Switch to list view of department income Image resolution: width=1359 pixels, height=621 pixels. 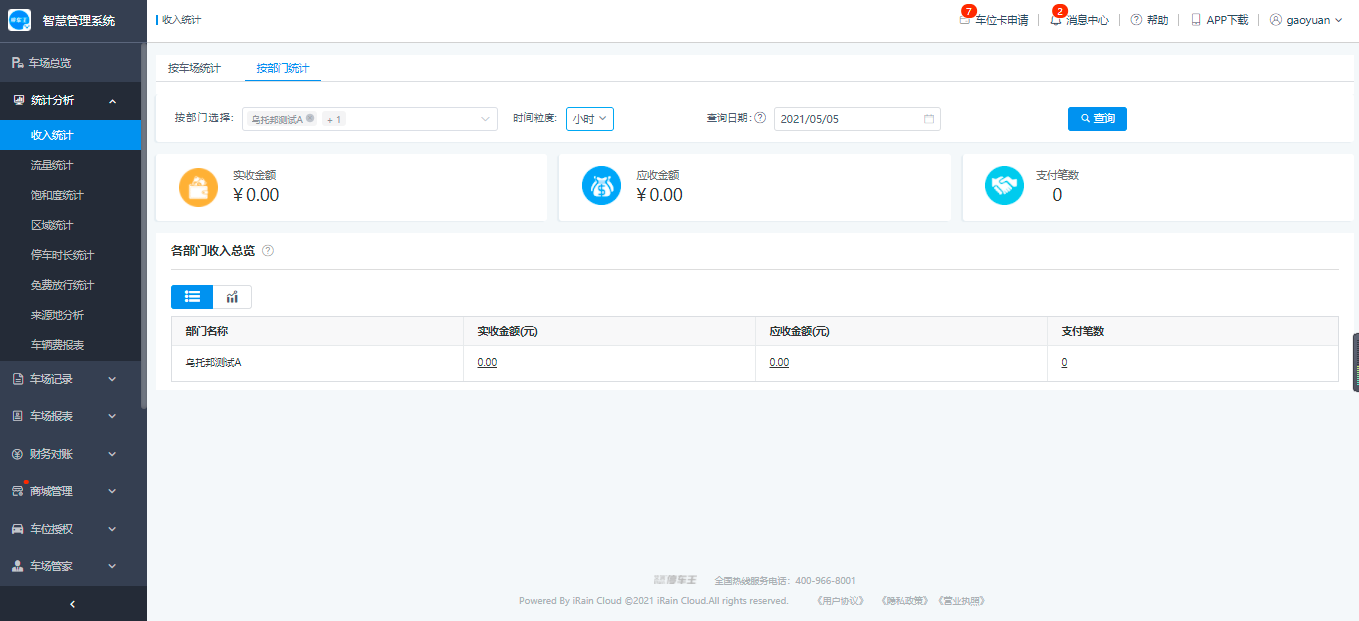pyautogui.click(x=192, y=297)
